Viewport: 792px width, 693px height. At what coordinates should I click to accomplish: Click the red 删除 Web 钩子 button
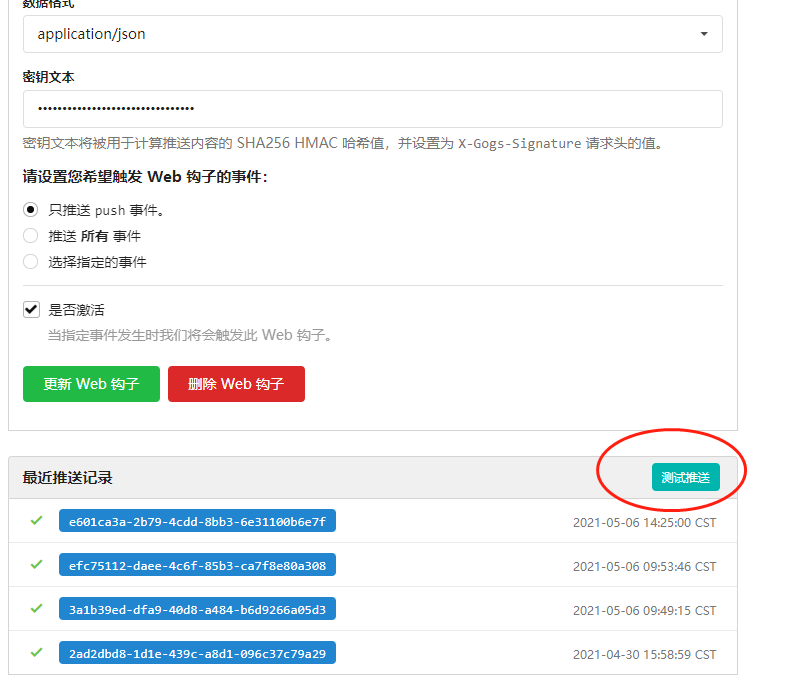tap(236, 384)
